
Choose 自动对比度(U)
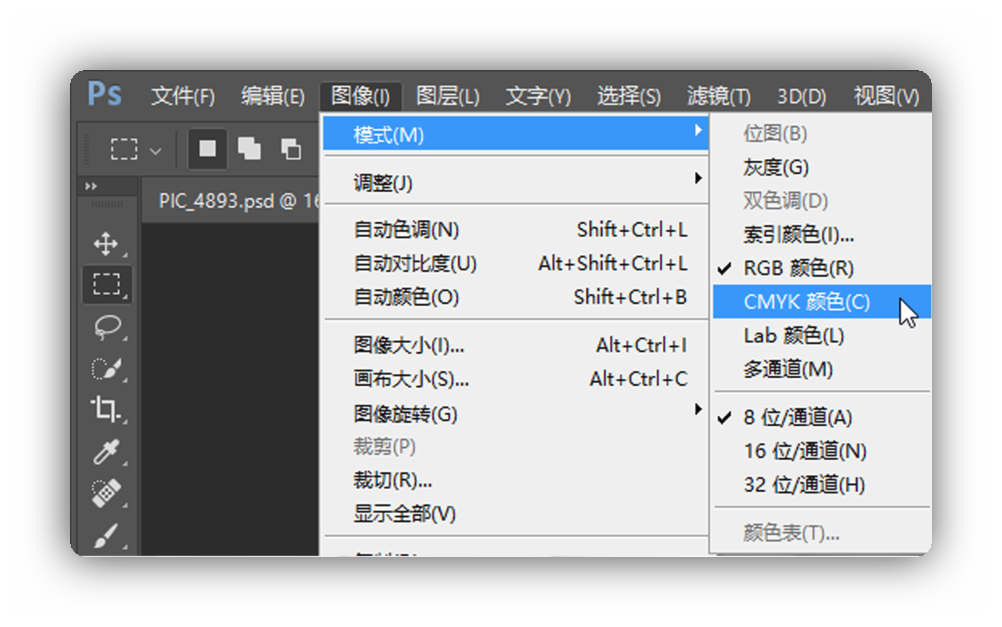pos(516,263)
